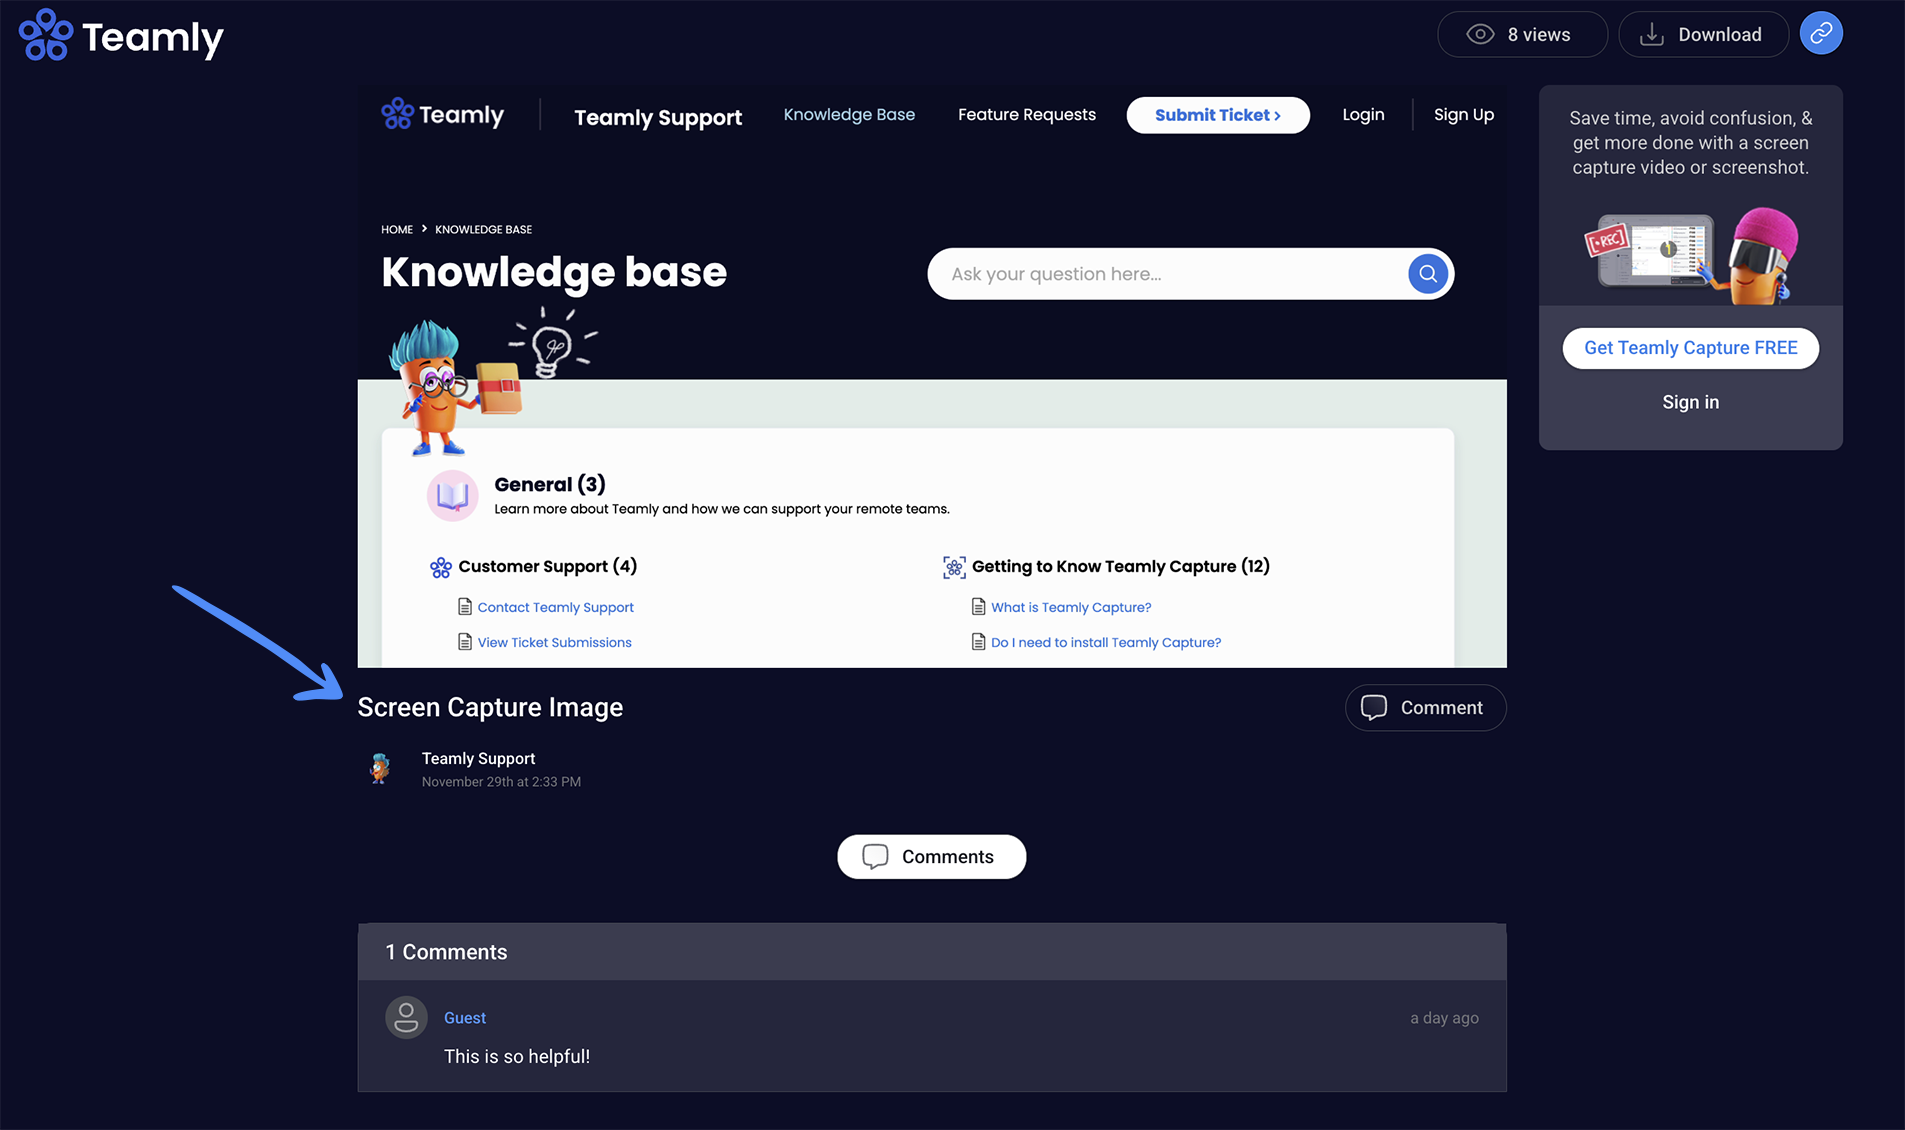Click the Teamly Support author avatar

point(380,768)
